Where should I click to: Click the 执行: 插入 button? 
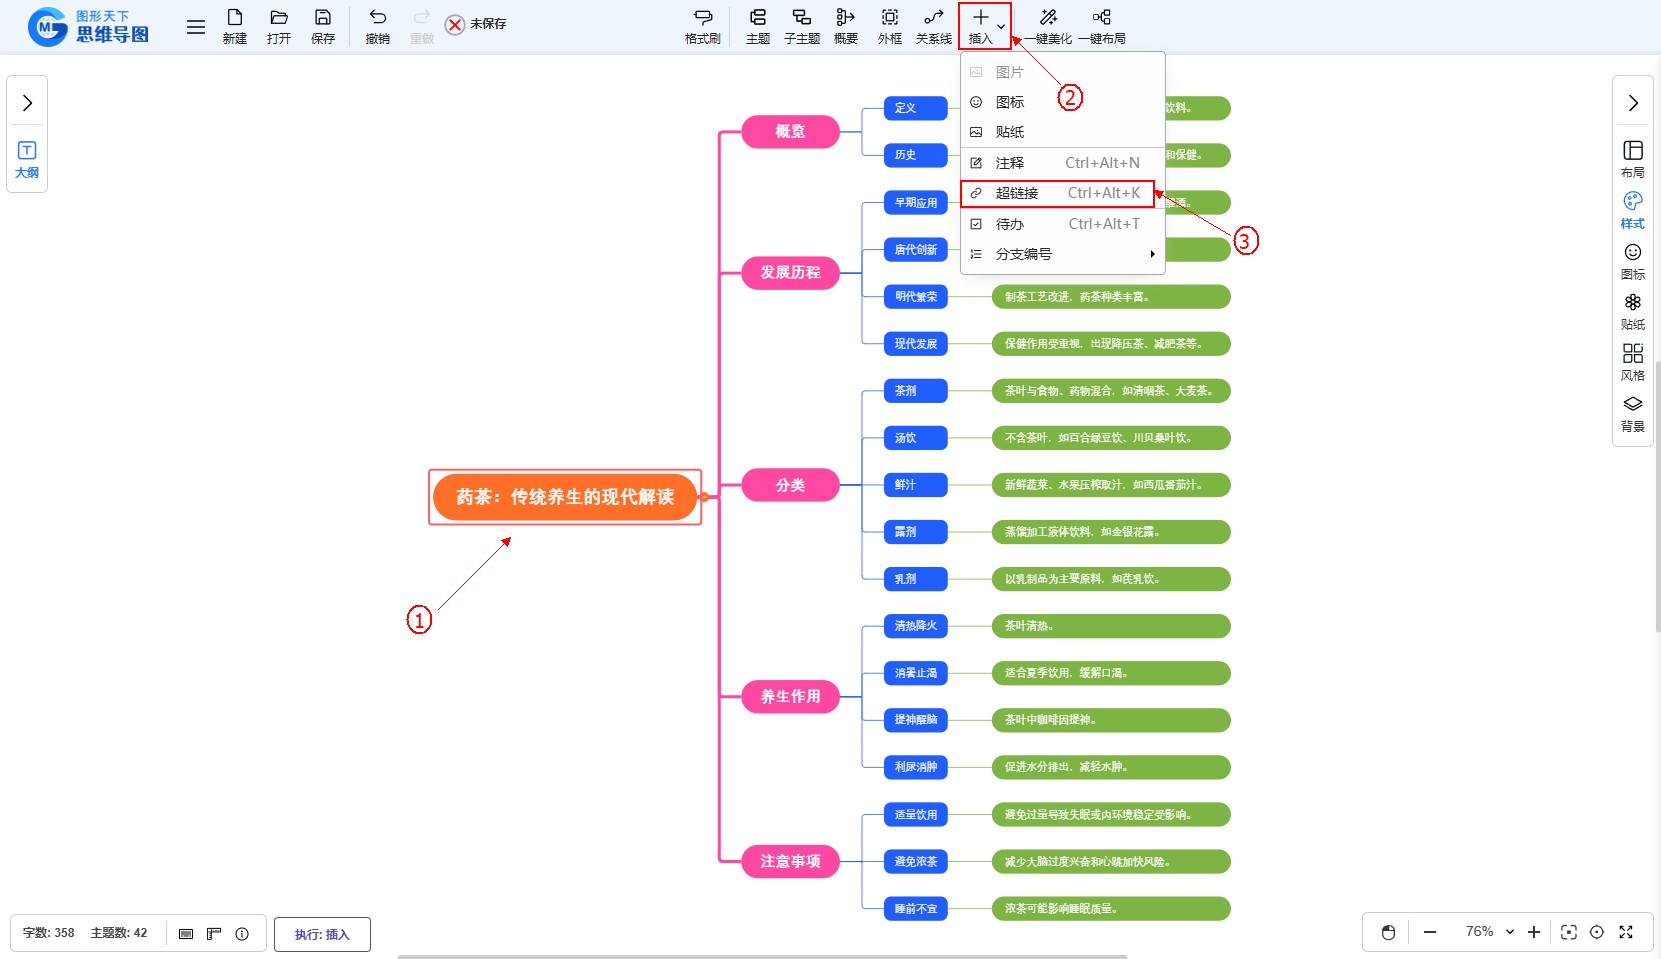click(322, 934)
